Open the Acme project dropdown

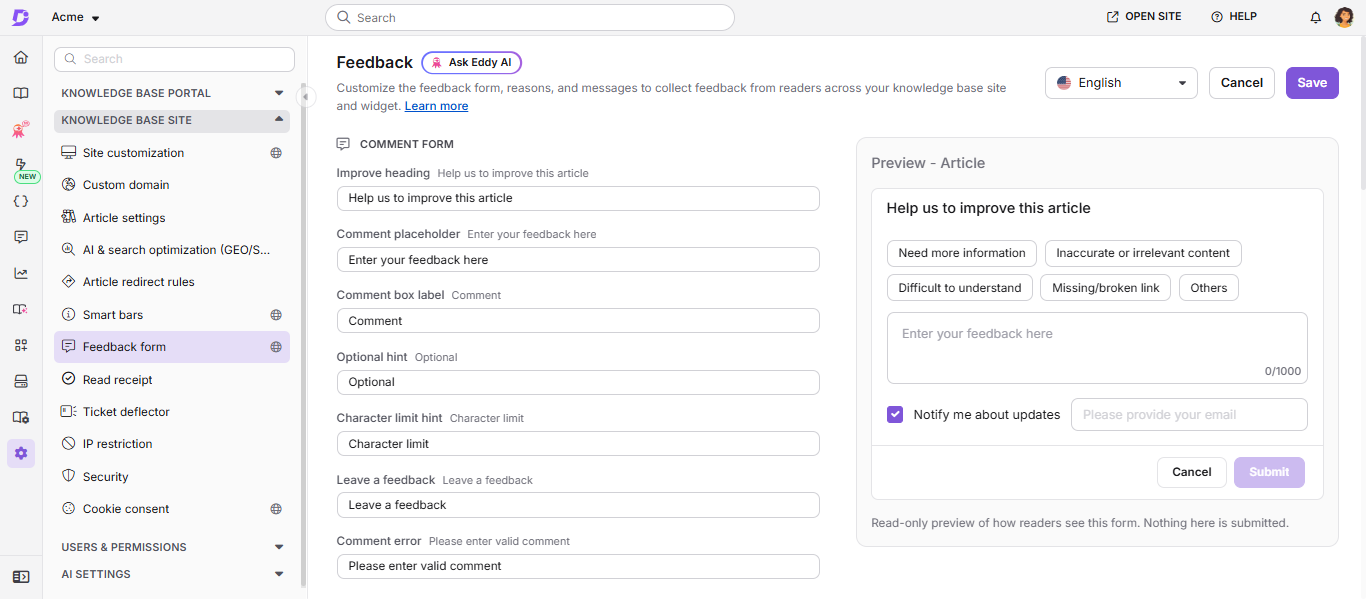76,17
